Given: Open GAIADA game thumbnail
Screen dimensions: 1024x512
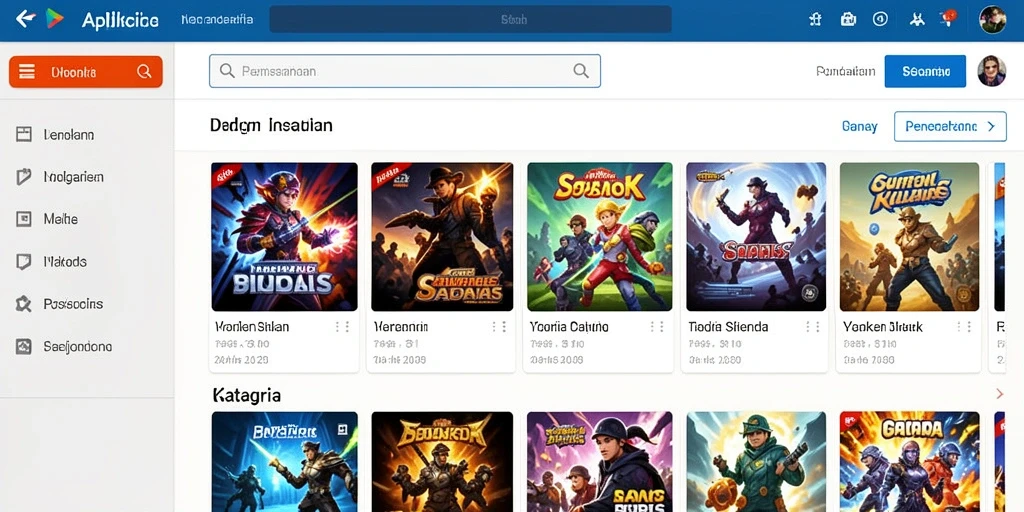Looking at the screenshot, I should tap(909, 462).
